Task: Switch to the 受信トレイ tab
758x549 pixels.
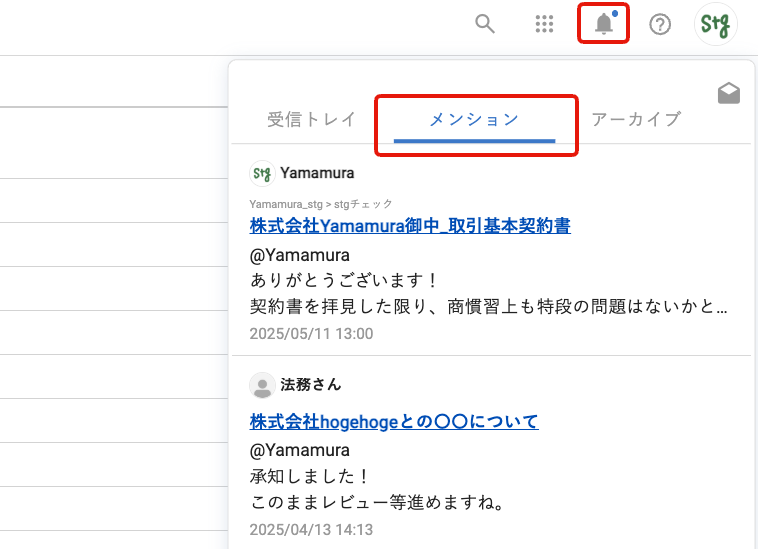Action: coord(311,119)
